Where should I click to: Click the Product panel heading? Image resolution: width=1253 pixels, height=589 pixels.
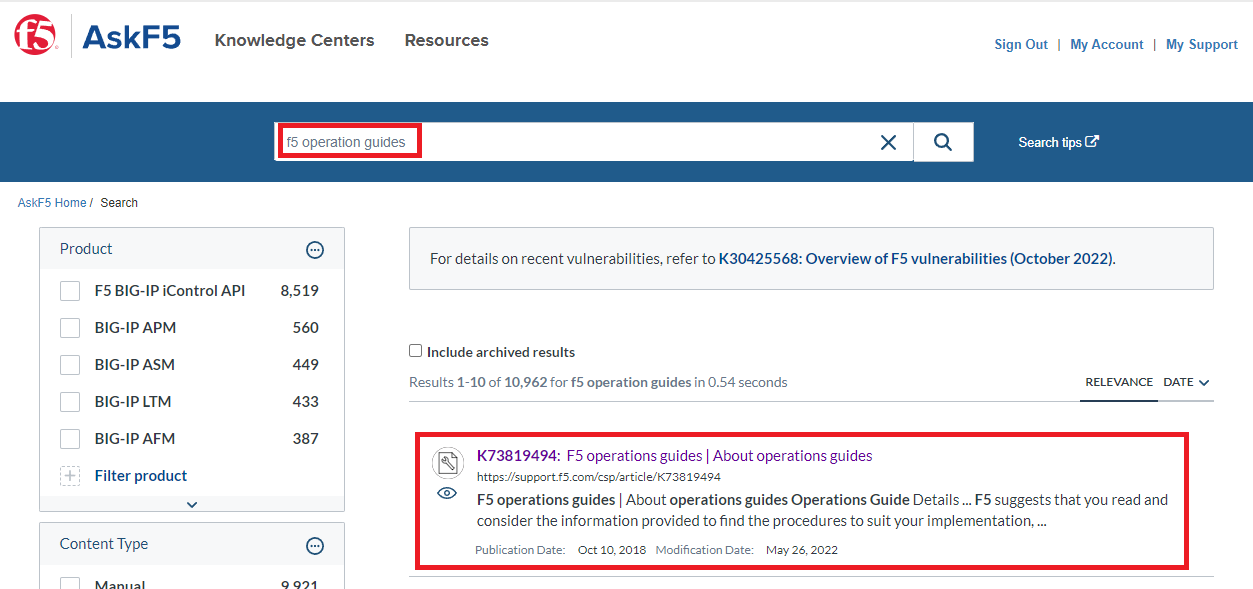[x=86, y=249]
